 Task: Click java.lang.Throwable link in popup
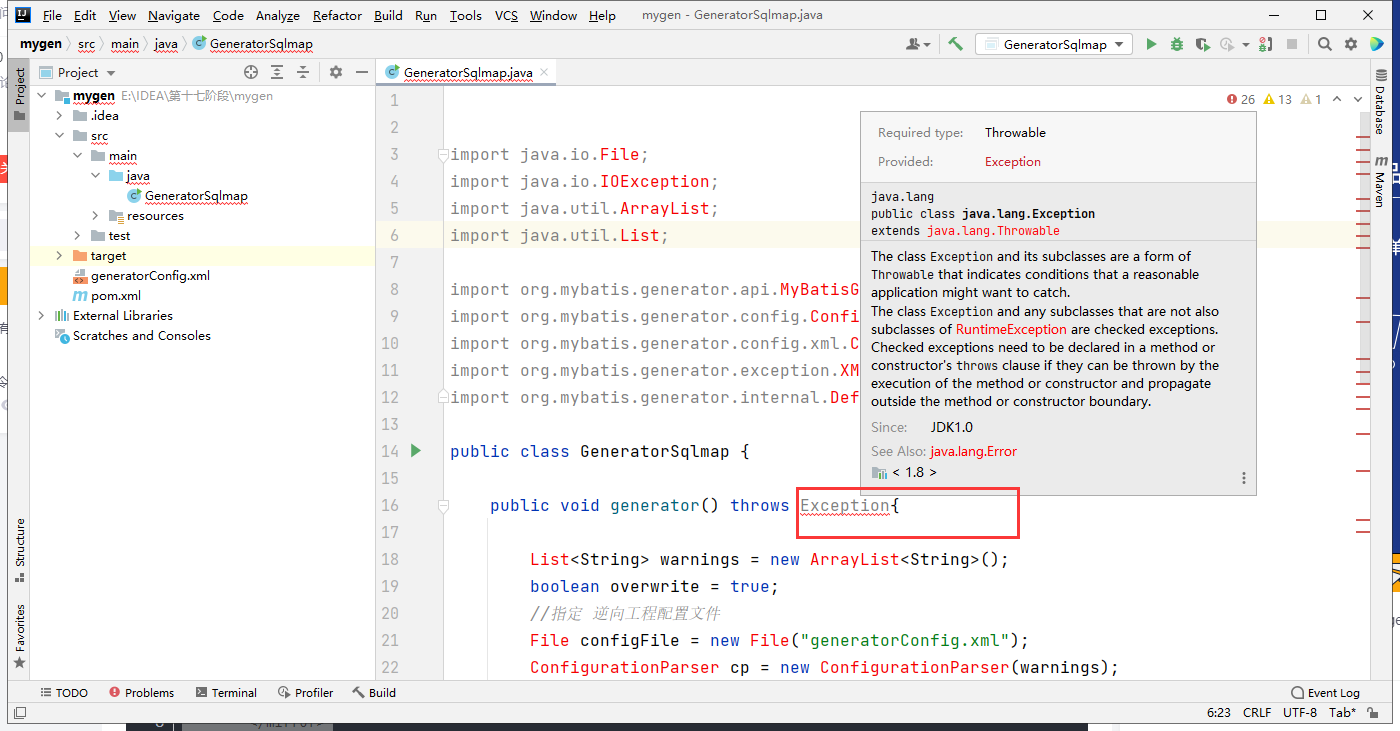coord(993,231)
